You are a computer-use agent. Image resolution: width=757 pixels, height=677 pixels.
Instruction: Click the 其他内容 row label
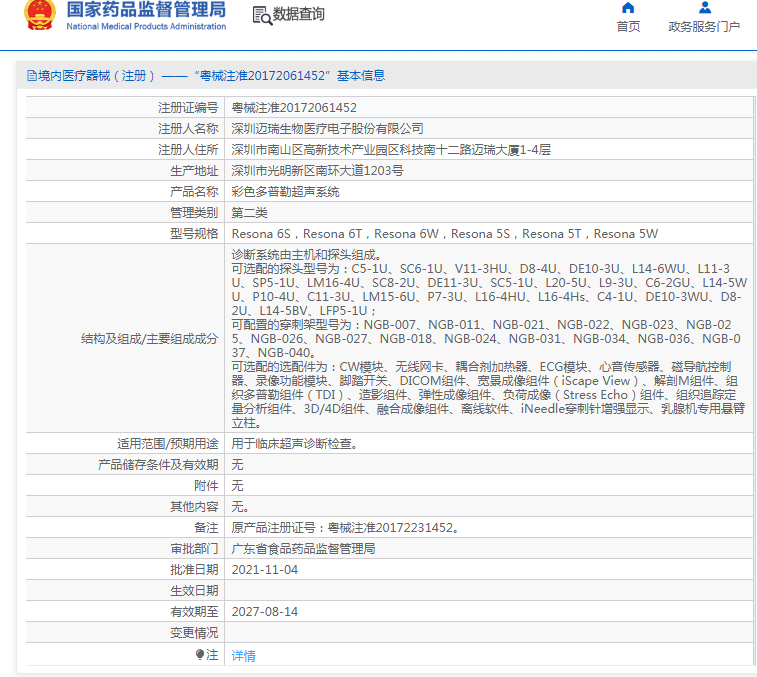click(194, 507)
